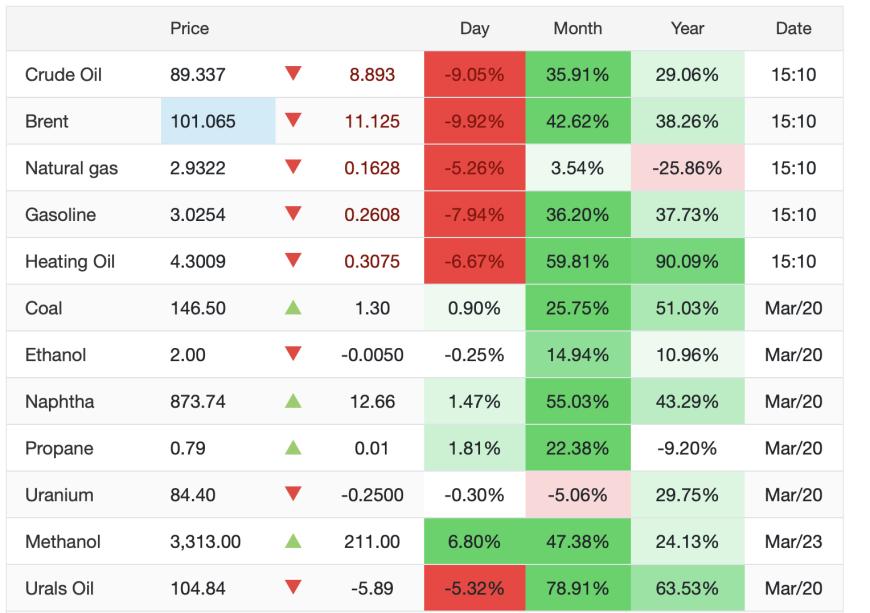Image resolution: width=870 pixels, height=613 pixels.
Task: Click the green up arrow for Methanol
Action: click(x=293, y=541)
